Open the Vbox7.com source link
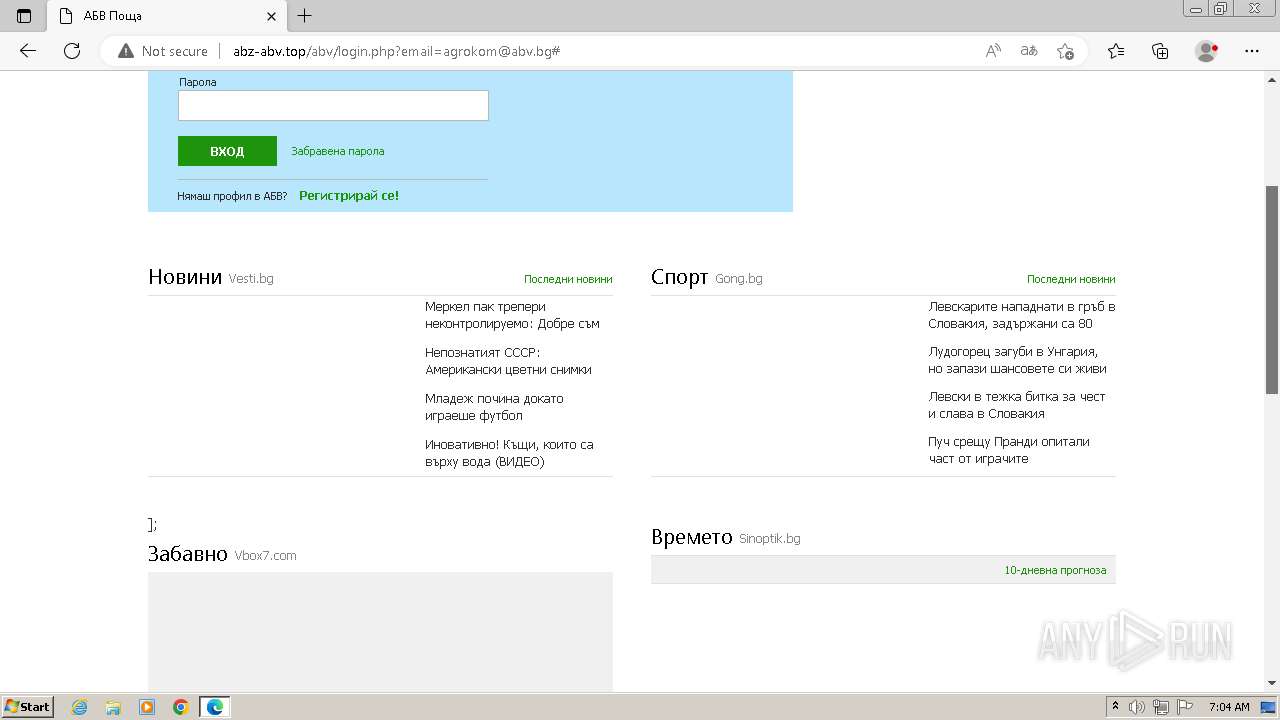Viewport: 1280px width, 720px height. [x=265, y=556]
